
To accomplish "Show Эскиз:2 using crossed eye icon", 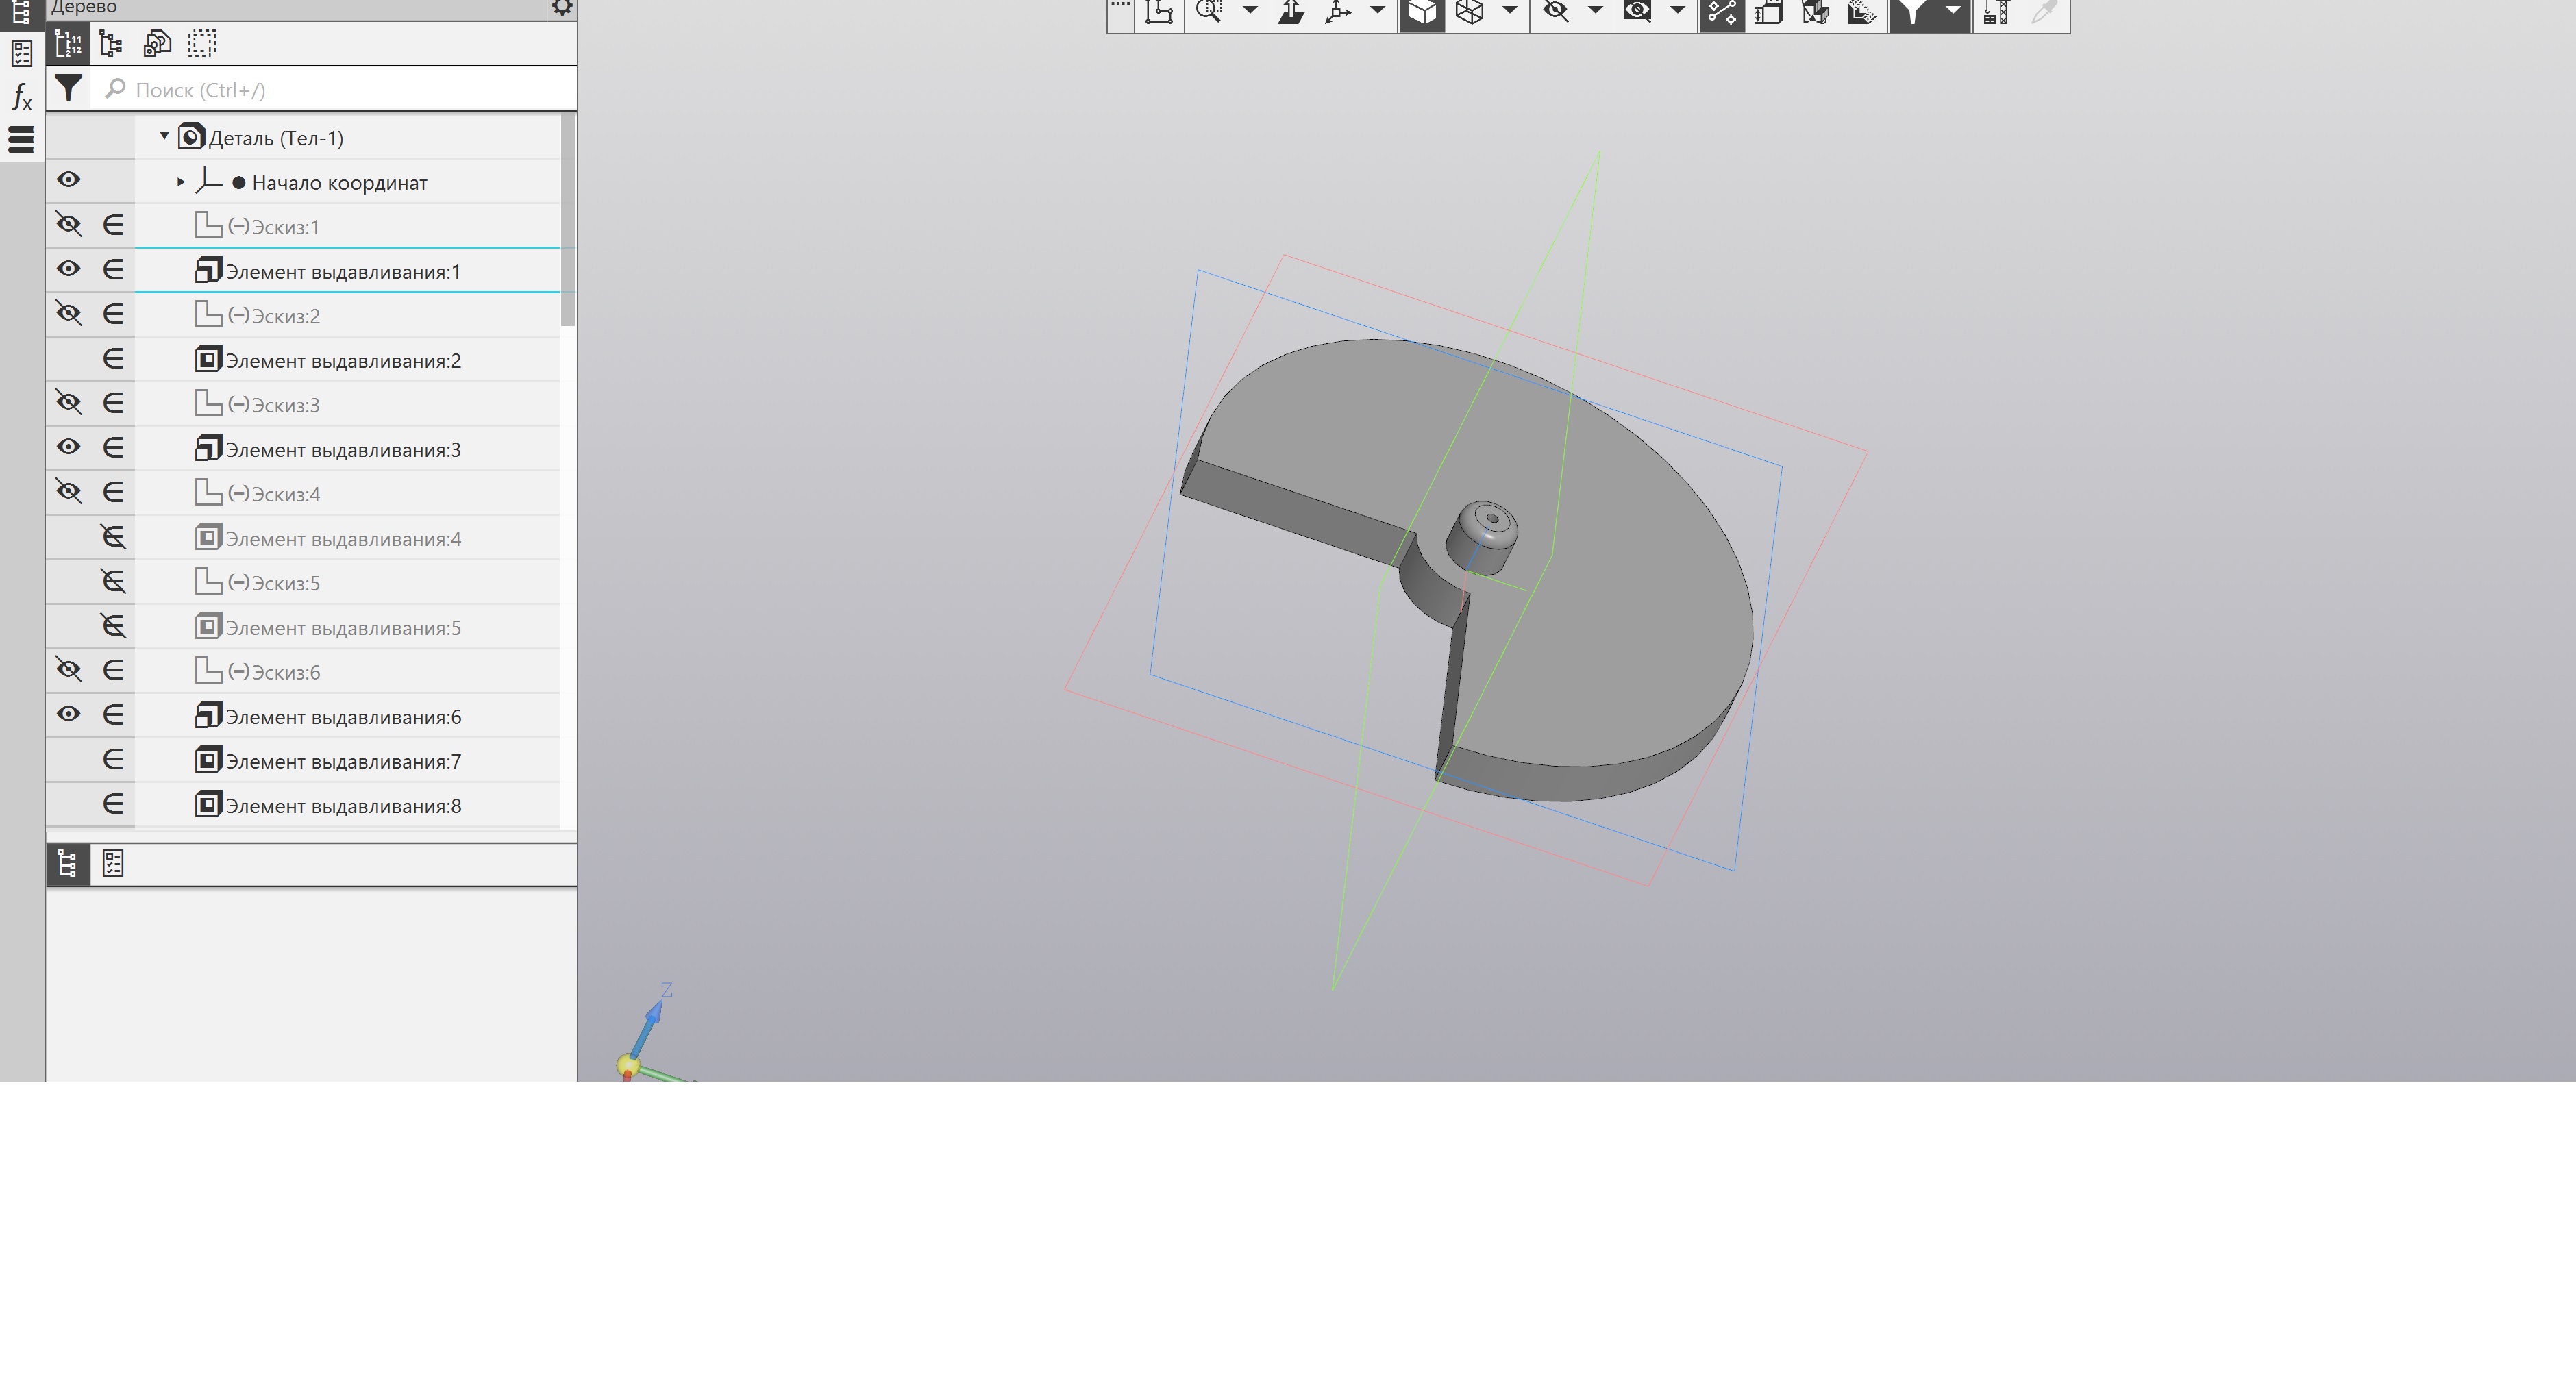I will [x=68, y=313].
